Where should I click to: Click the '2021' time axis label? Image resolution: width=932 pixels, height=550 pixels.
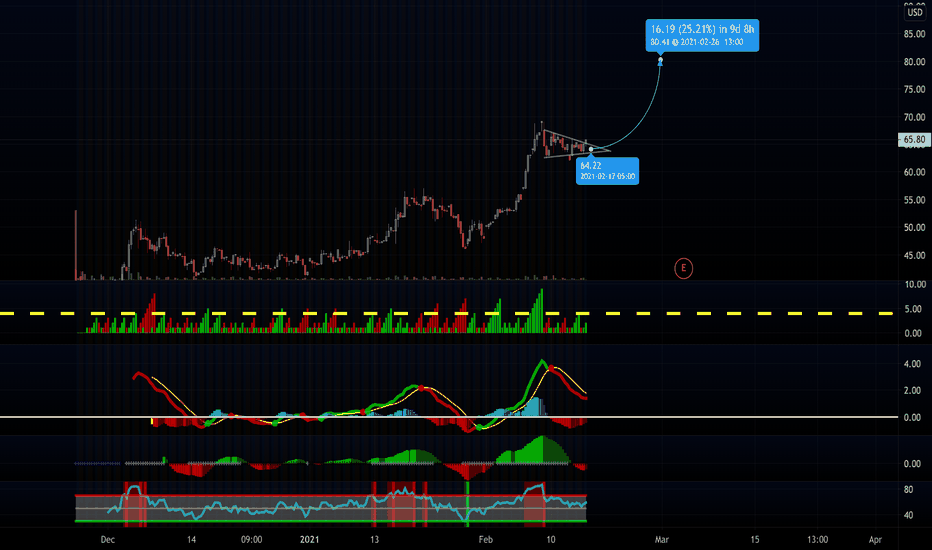309,540
